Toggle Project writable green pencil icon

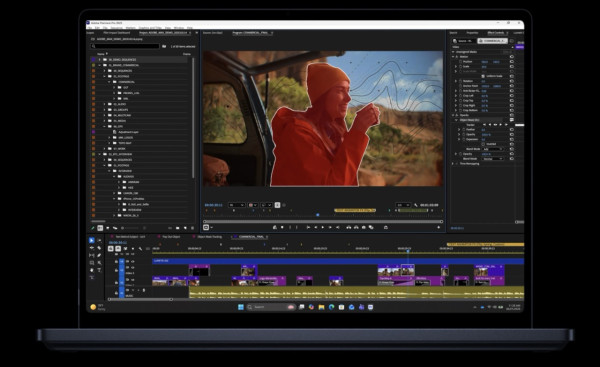pos(93,228)
